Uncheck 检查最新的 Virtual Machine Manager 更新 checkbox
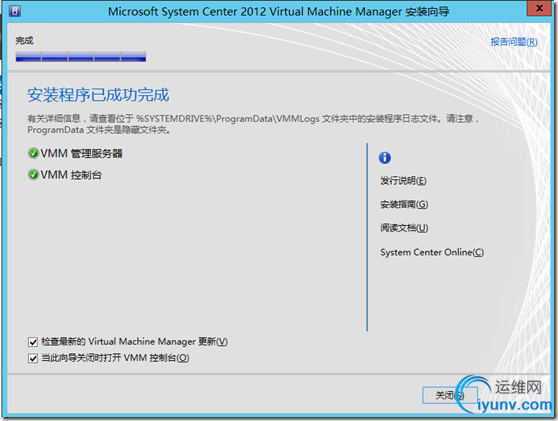This screenshot has width=558, height=421. [x=33, y=342]
